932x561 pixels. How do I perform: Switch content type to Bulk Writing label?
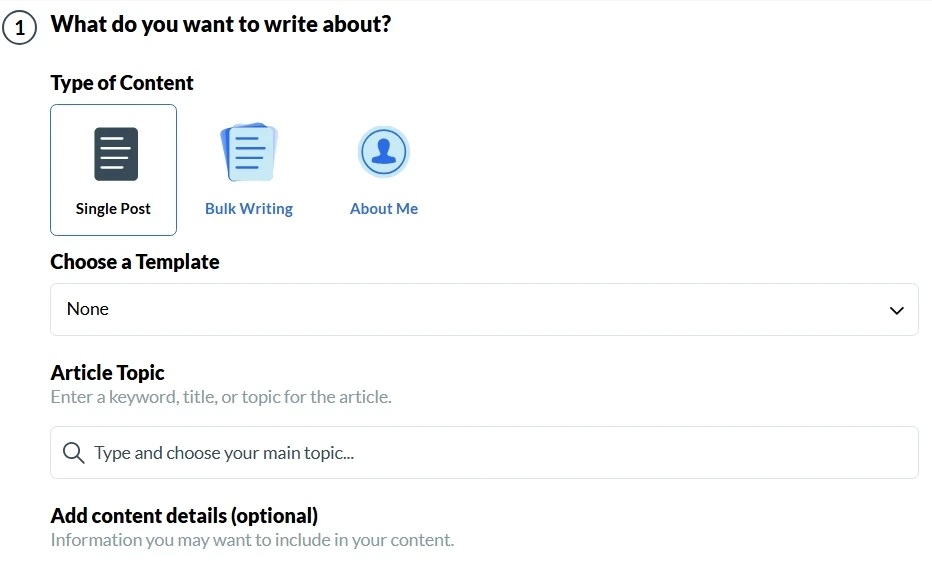249,209
